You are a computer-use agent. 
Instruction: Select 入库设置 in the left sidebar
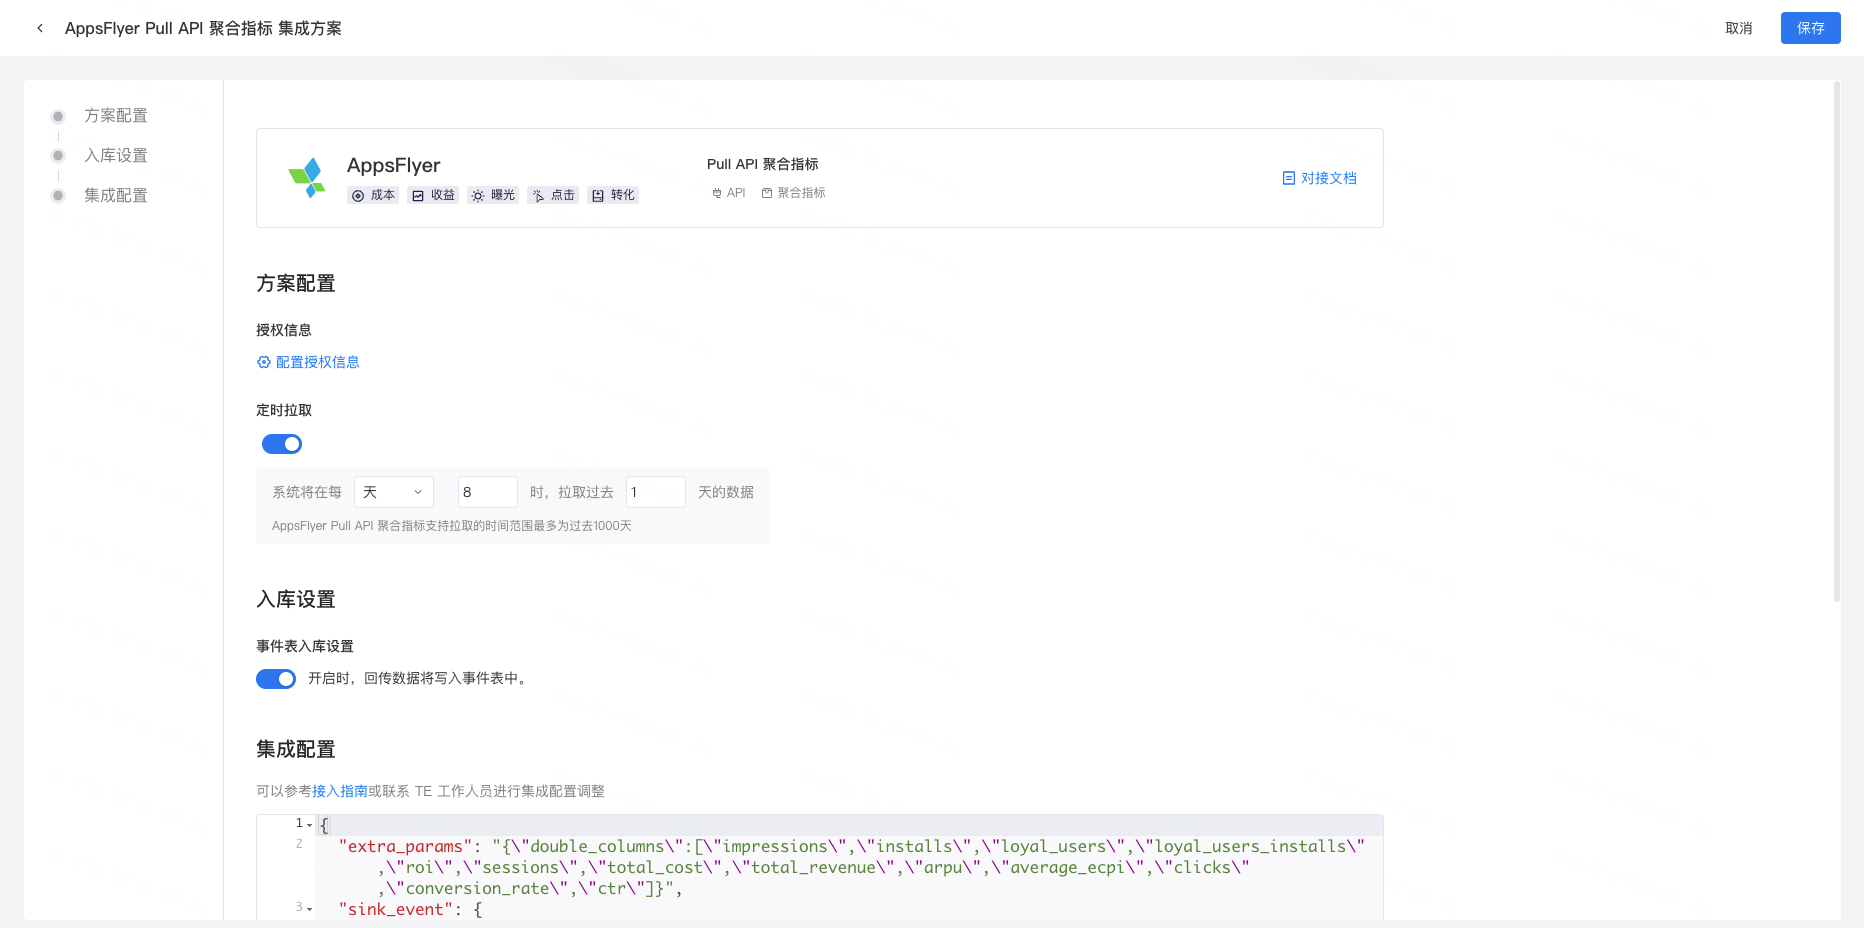pos(115,155)
